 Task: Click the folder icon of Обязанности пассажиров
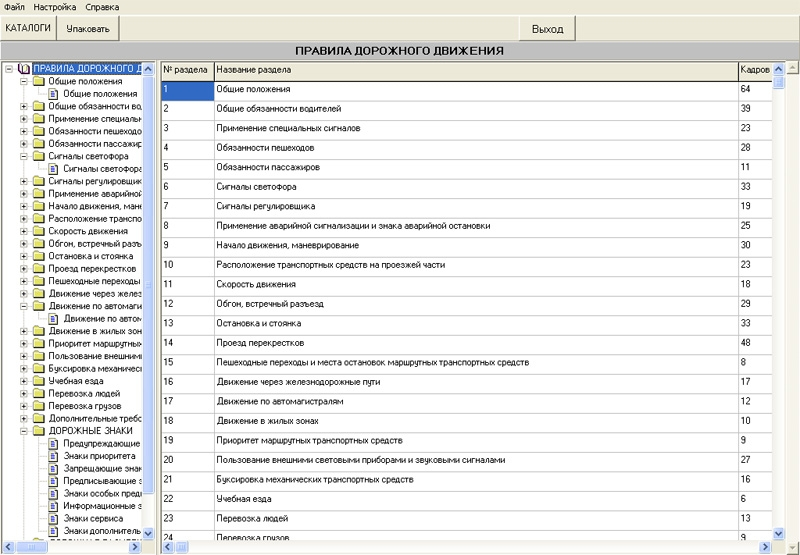39,144
